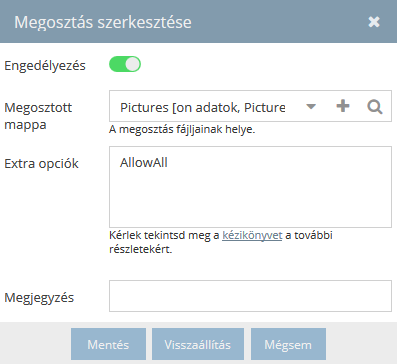Click into the Extra opciók text area
397x364 pixels.
coord(250,187)
